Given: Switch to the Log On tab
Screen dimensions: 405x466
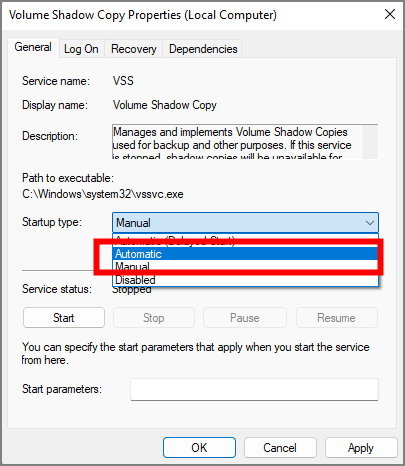Looking at the screenshot, I should coord(81,49).
